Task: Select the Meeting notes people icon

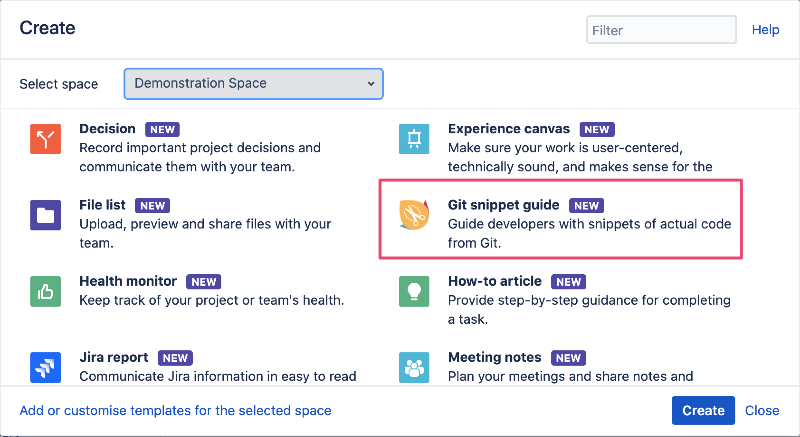Action: (x=414, y=367)
